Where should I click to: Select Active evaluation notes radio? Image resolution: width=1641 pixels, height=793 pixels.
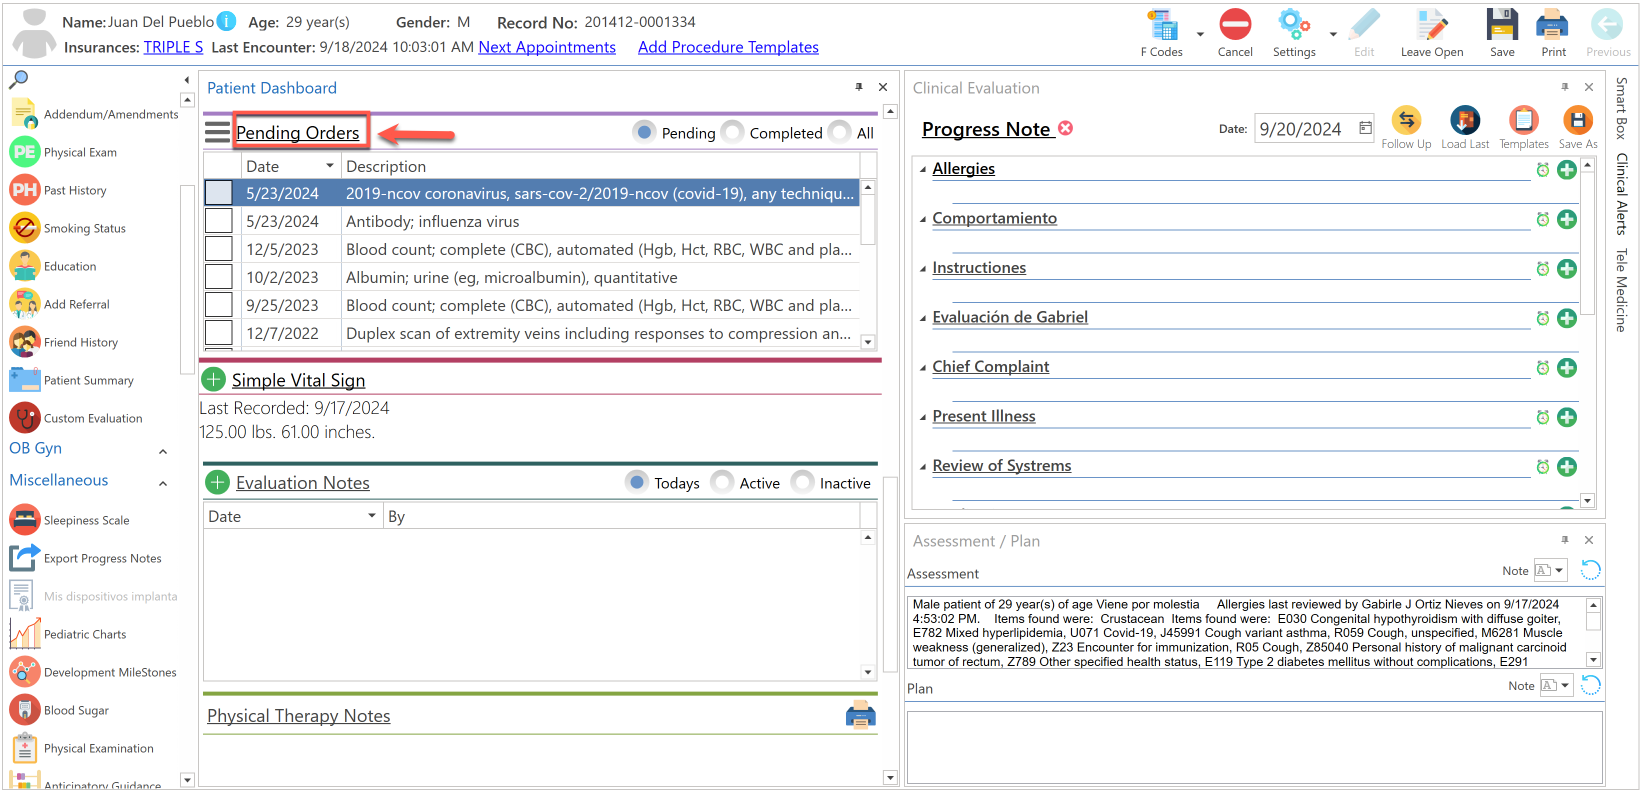tap(723, 482)
